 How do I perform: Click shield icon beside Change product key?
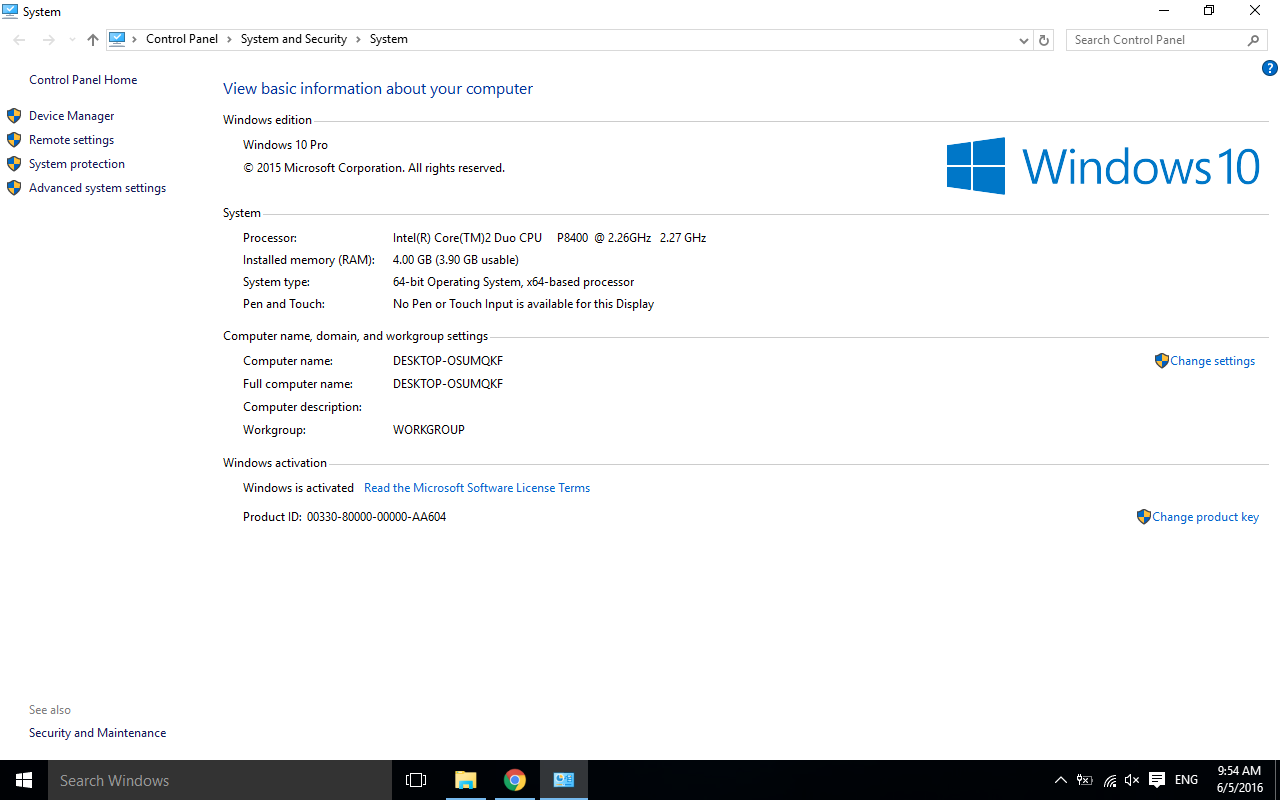[x=1143, y=517]
